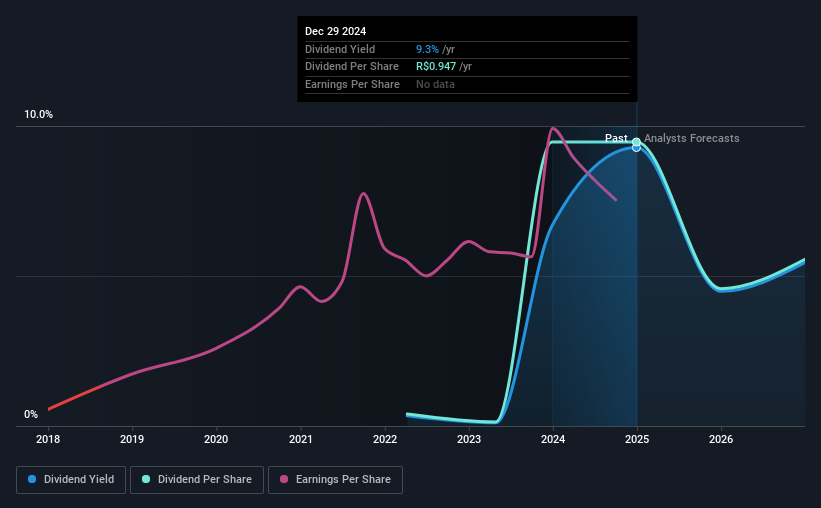This screenshot has width=821, height=508.
Task: Select the blue data point marker at 2025
Action: click(636, 148)
